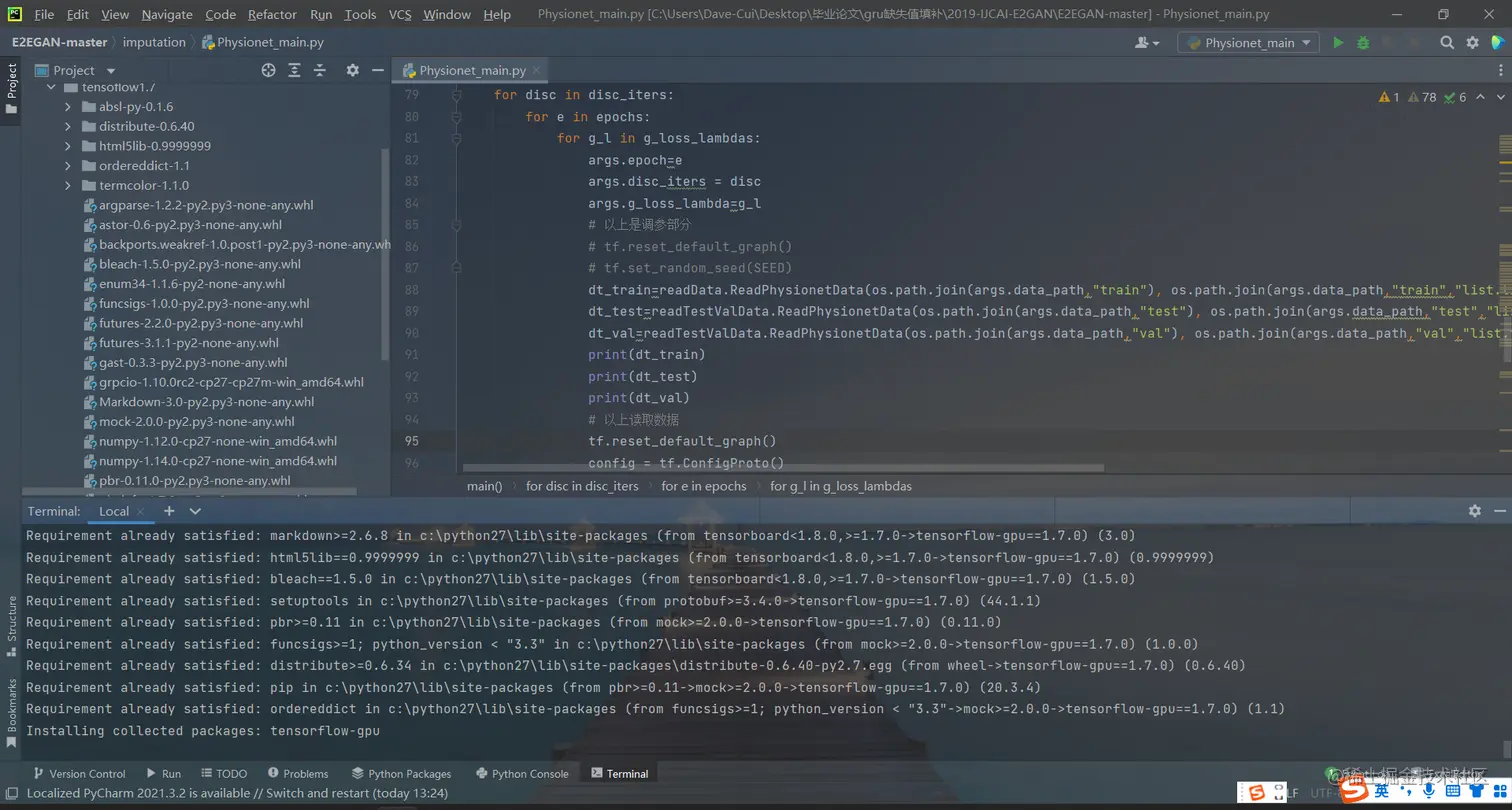Open the Navigate menu
The image size is (1512, 810).
point(167,14)
